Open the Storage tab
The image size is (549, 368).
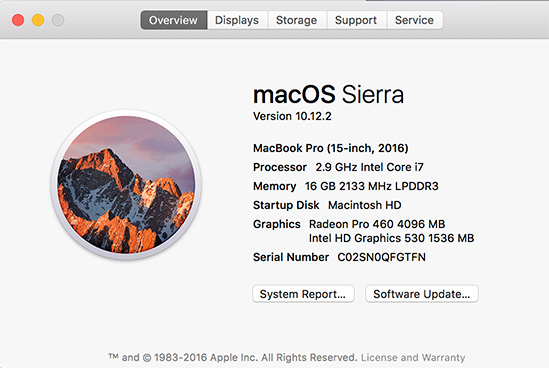[x=297, y=20]
